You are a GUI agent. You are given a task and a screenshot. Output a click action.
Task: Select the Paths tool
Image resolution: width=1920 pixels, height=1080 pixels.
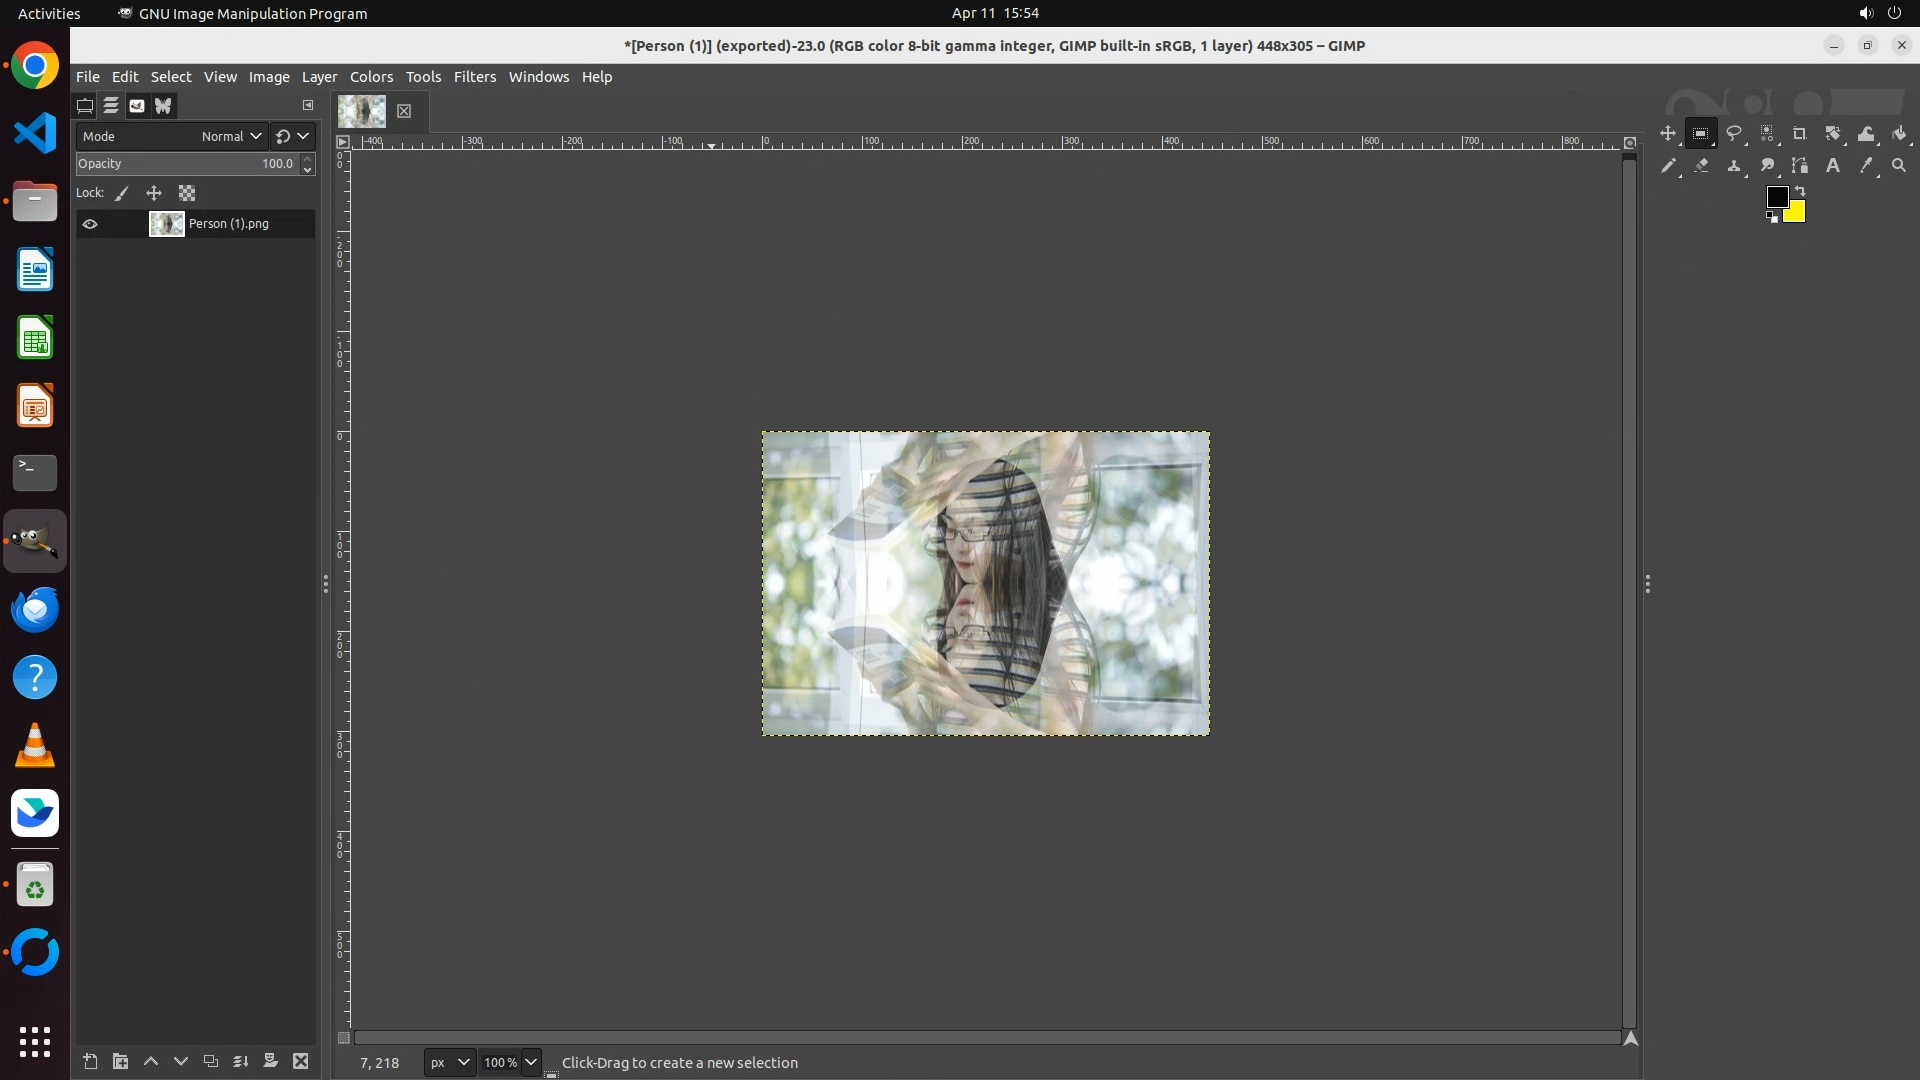pos(1800,166)
